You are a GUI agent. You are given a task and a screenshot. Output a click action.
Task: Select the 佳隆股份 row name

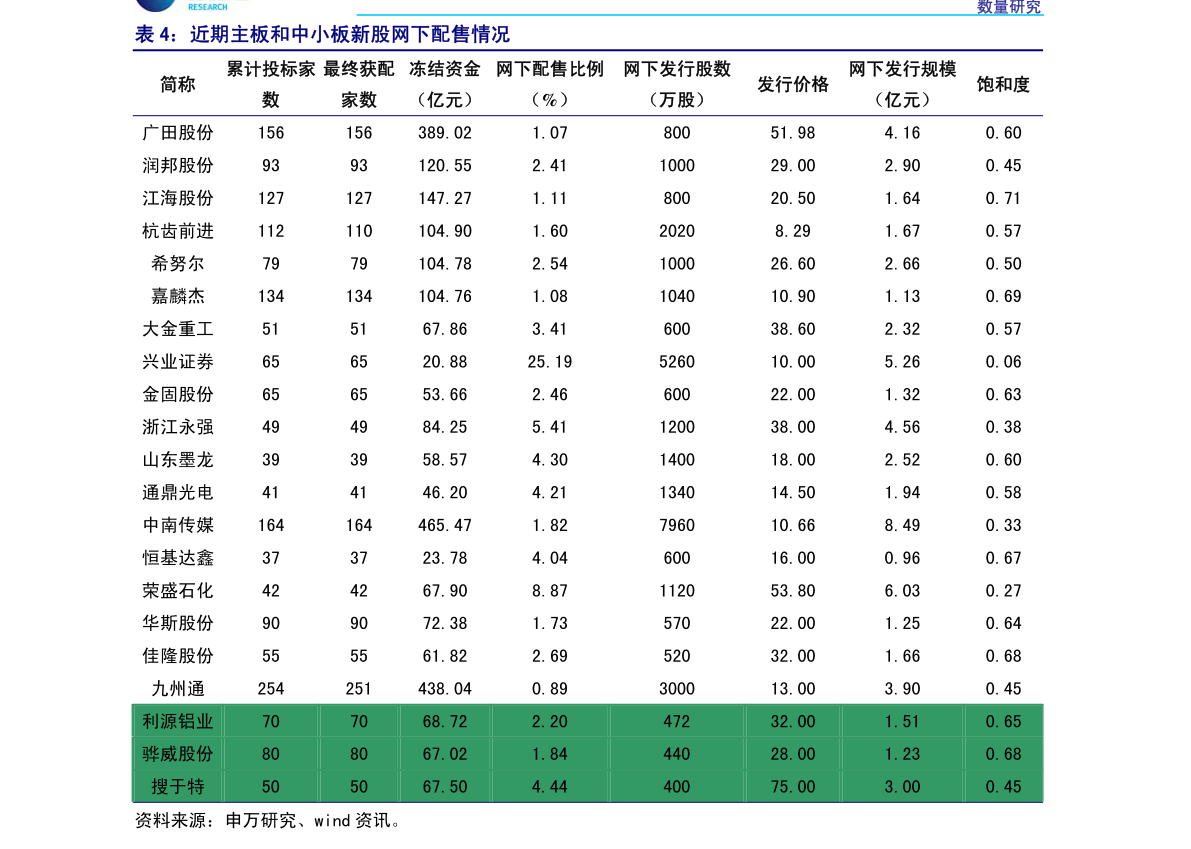pos(178,655)
